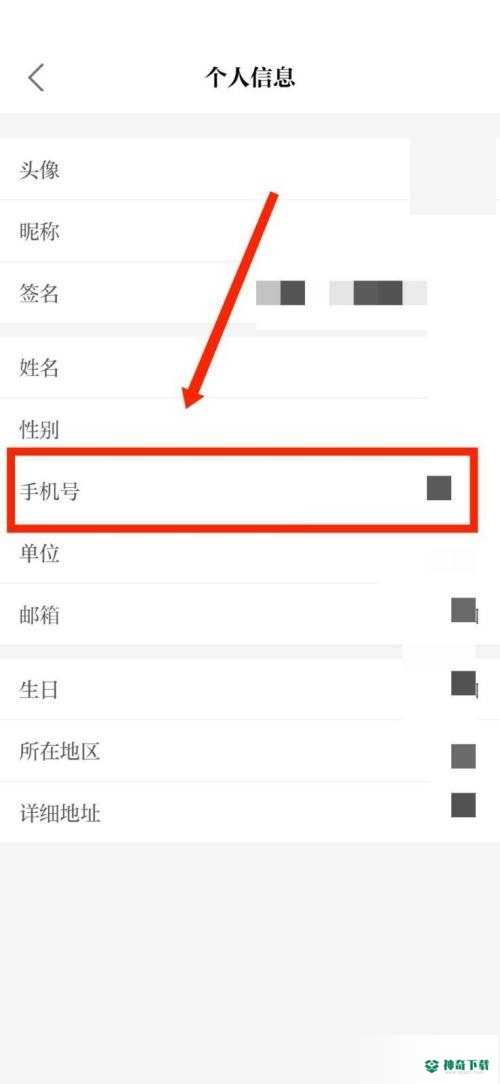Click the gray block in 生日 row
Viewport: 500px width, 1084px height.
463,683
